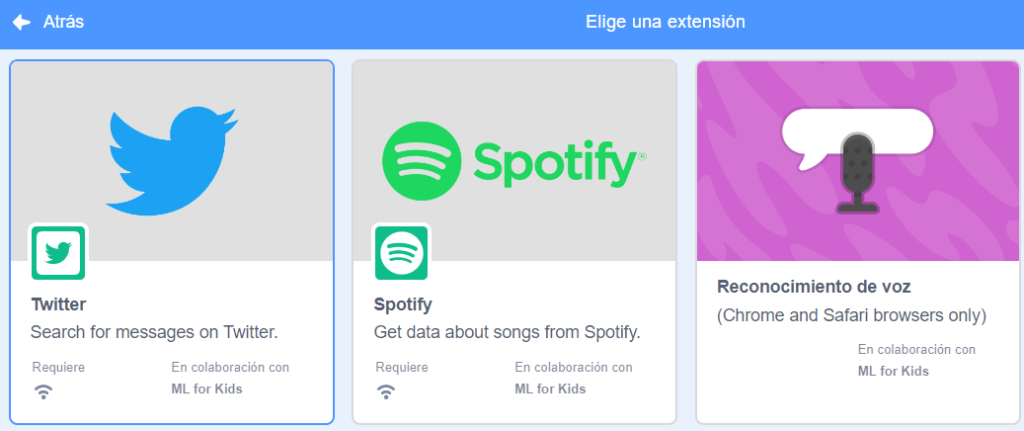Click the Spotify card Wi-Fi requirement icon

pos(386,392)
